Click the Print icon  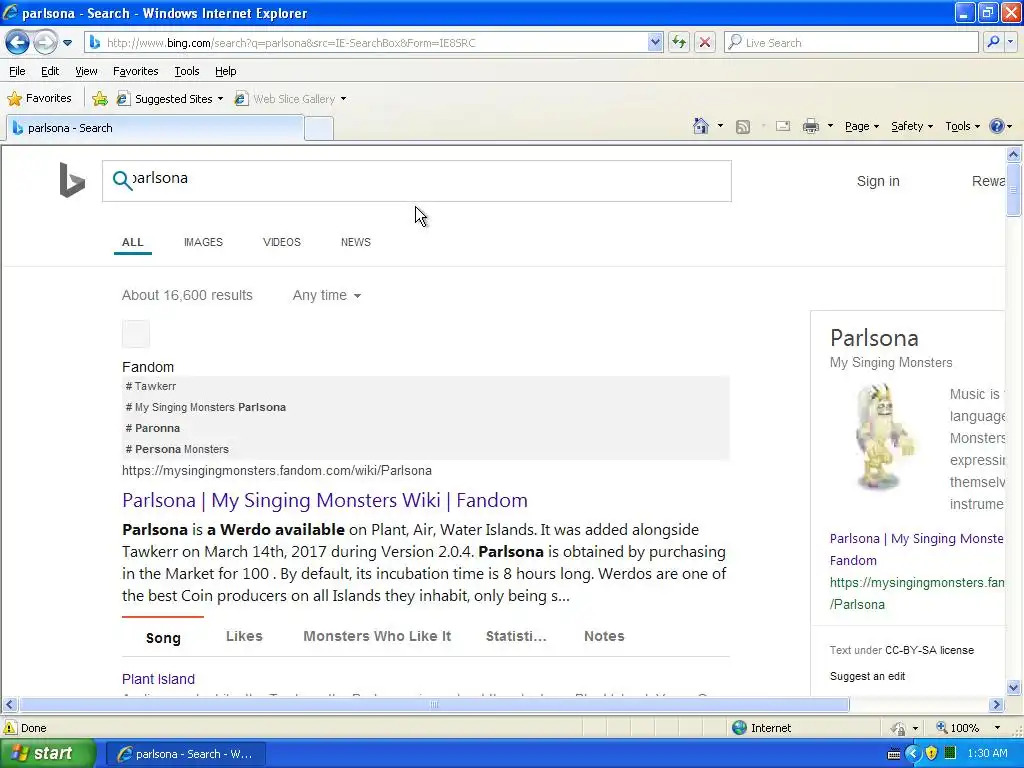[810, 126]
